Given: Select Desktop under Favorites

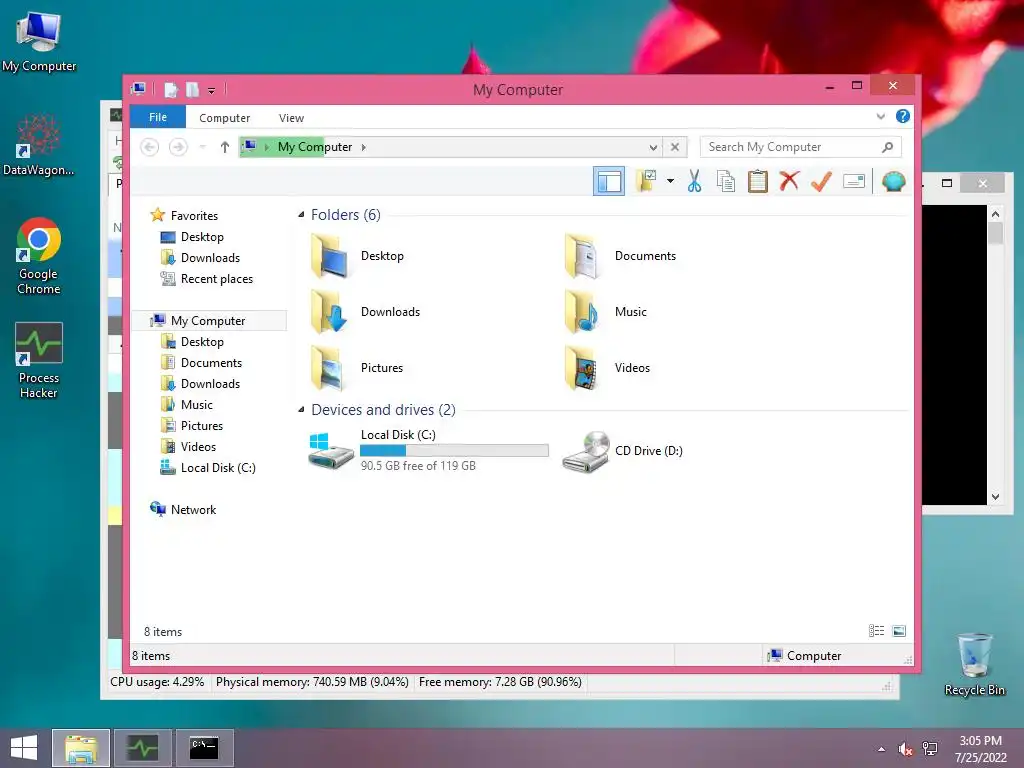Looking at the screenshot, I should pos(202,236).
